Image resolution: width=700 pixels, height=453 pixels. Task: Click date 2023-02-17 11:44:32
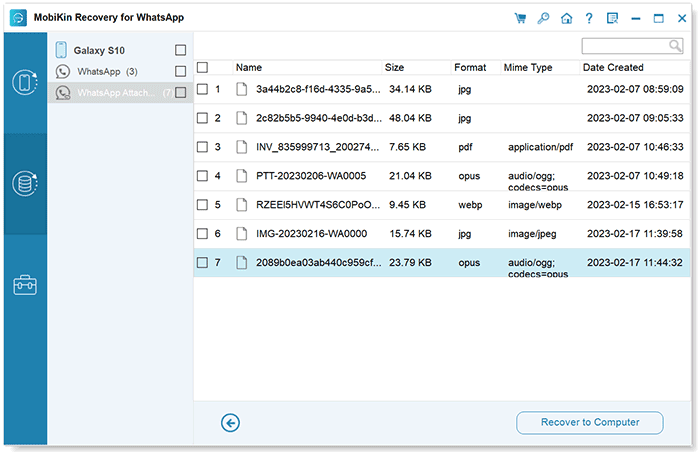click(x=635, y=262)
